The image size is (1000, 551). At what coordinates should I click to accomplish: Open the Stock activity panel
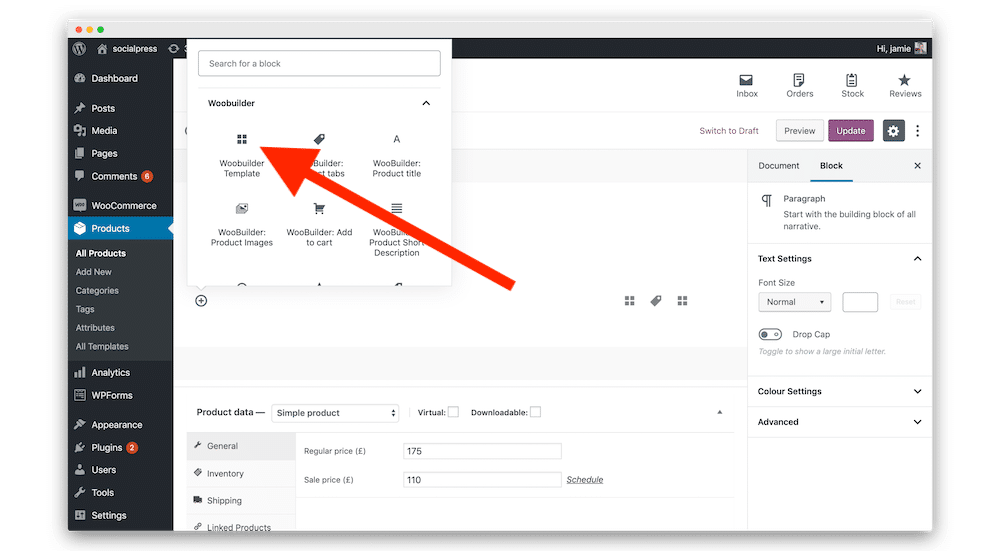coord(852,86)
